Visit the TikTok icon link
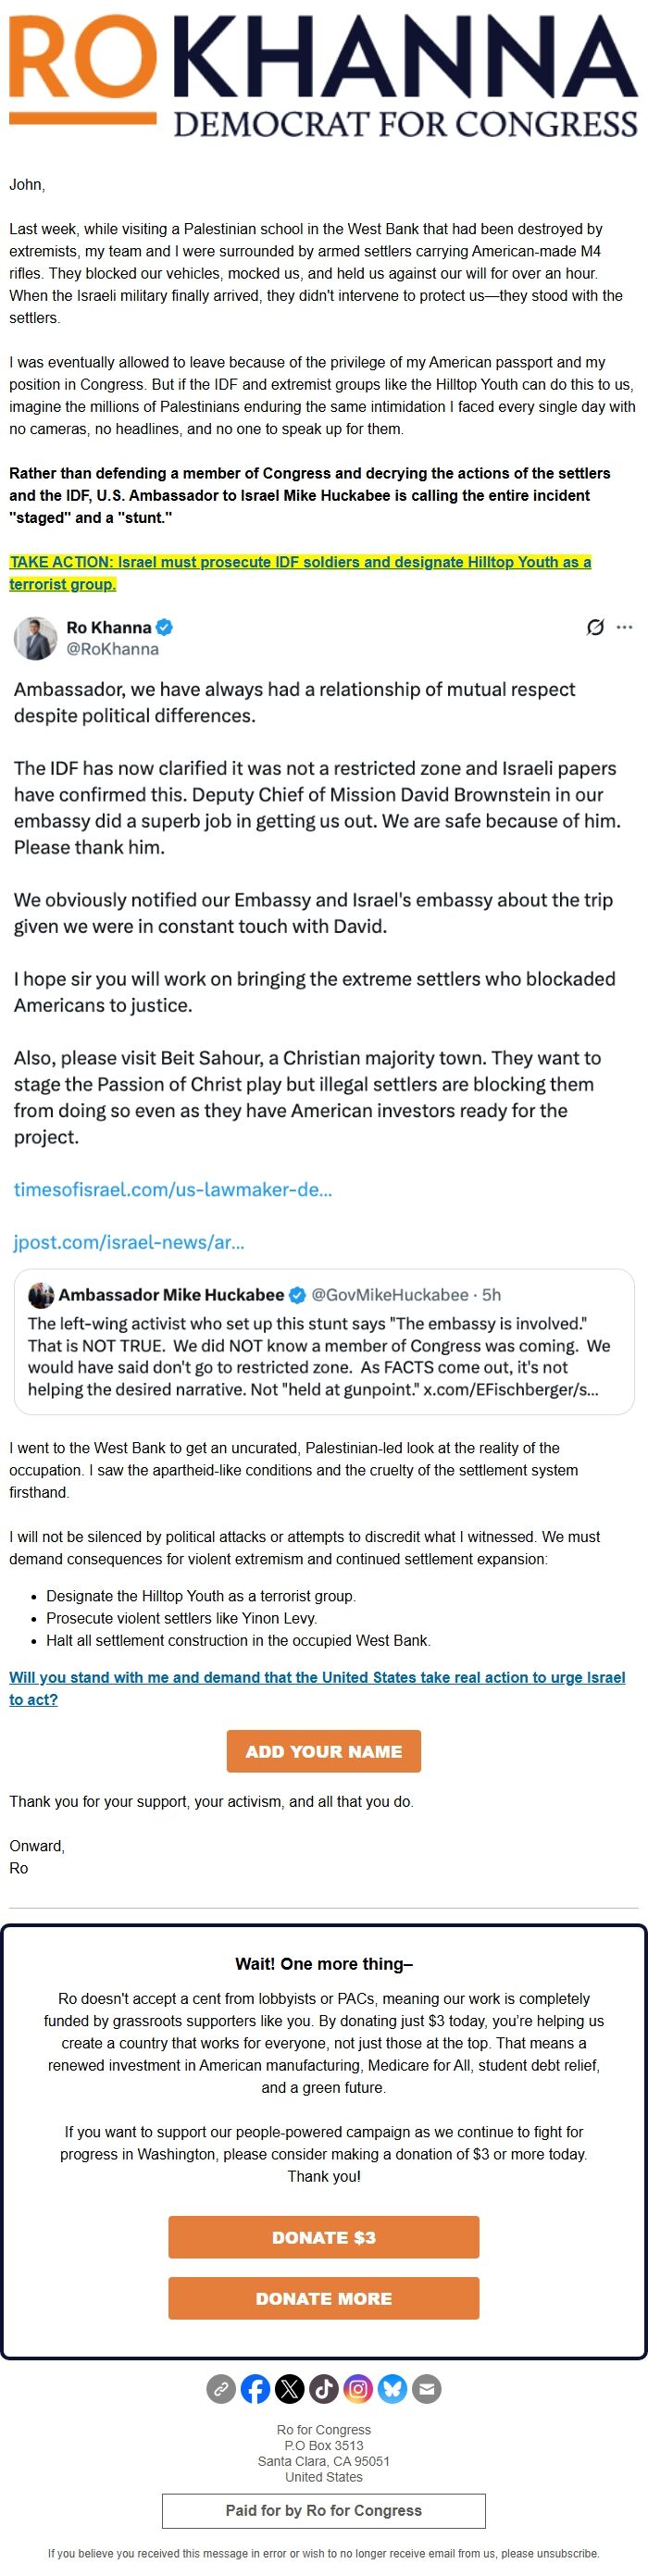Screen dimensions: 648x2576 (x=323, y=2389)
